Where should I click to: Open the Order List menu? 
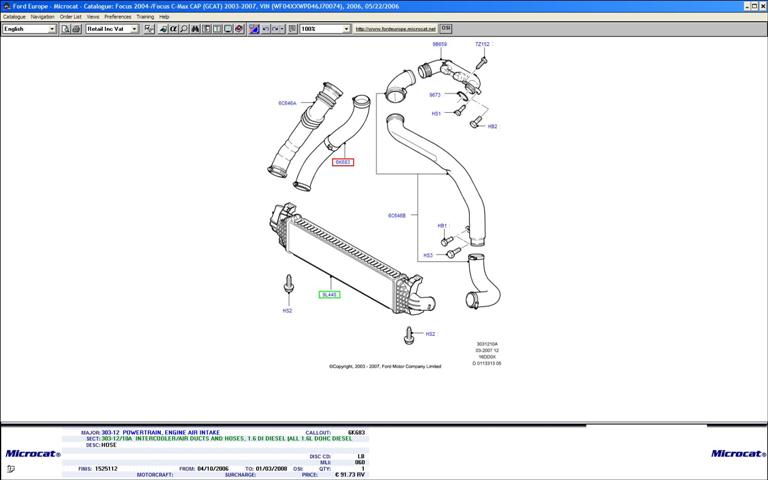tap(70, 17)
